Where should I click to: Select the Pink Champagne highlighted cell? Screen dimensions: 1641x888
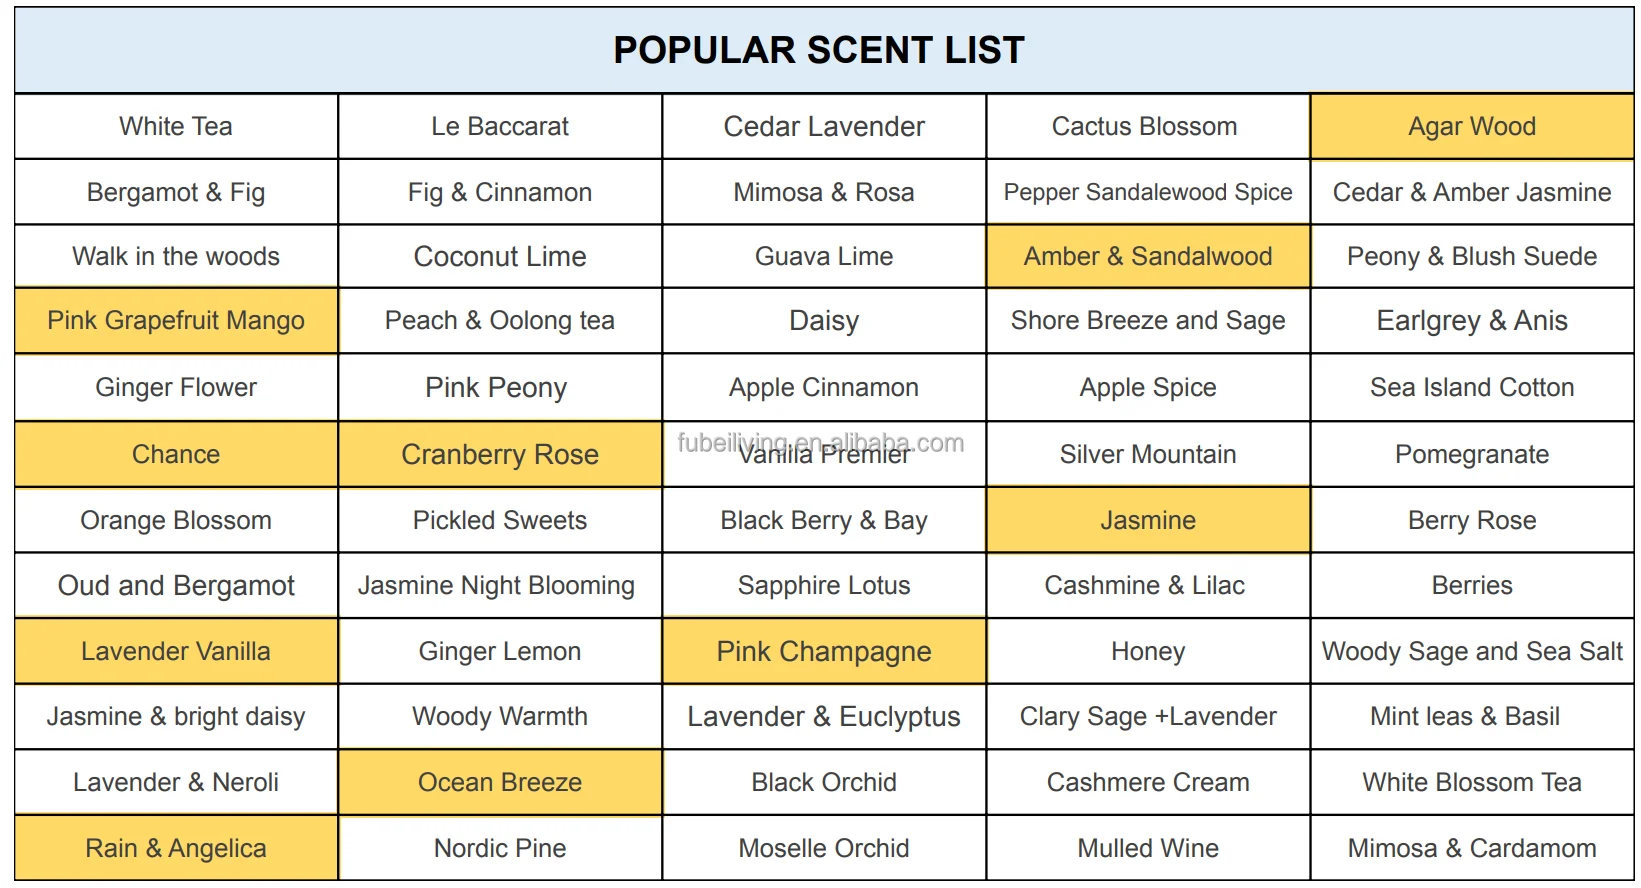[824, 651]
